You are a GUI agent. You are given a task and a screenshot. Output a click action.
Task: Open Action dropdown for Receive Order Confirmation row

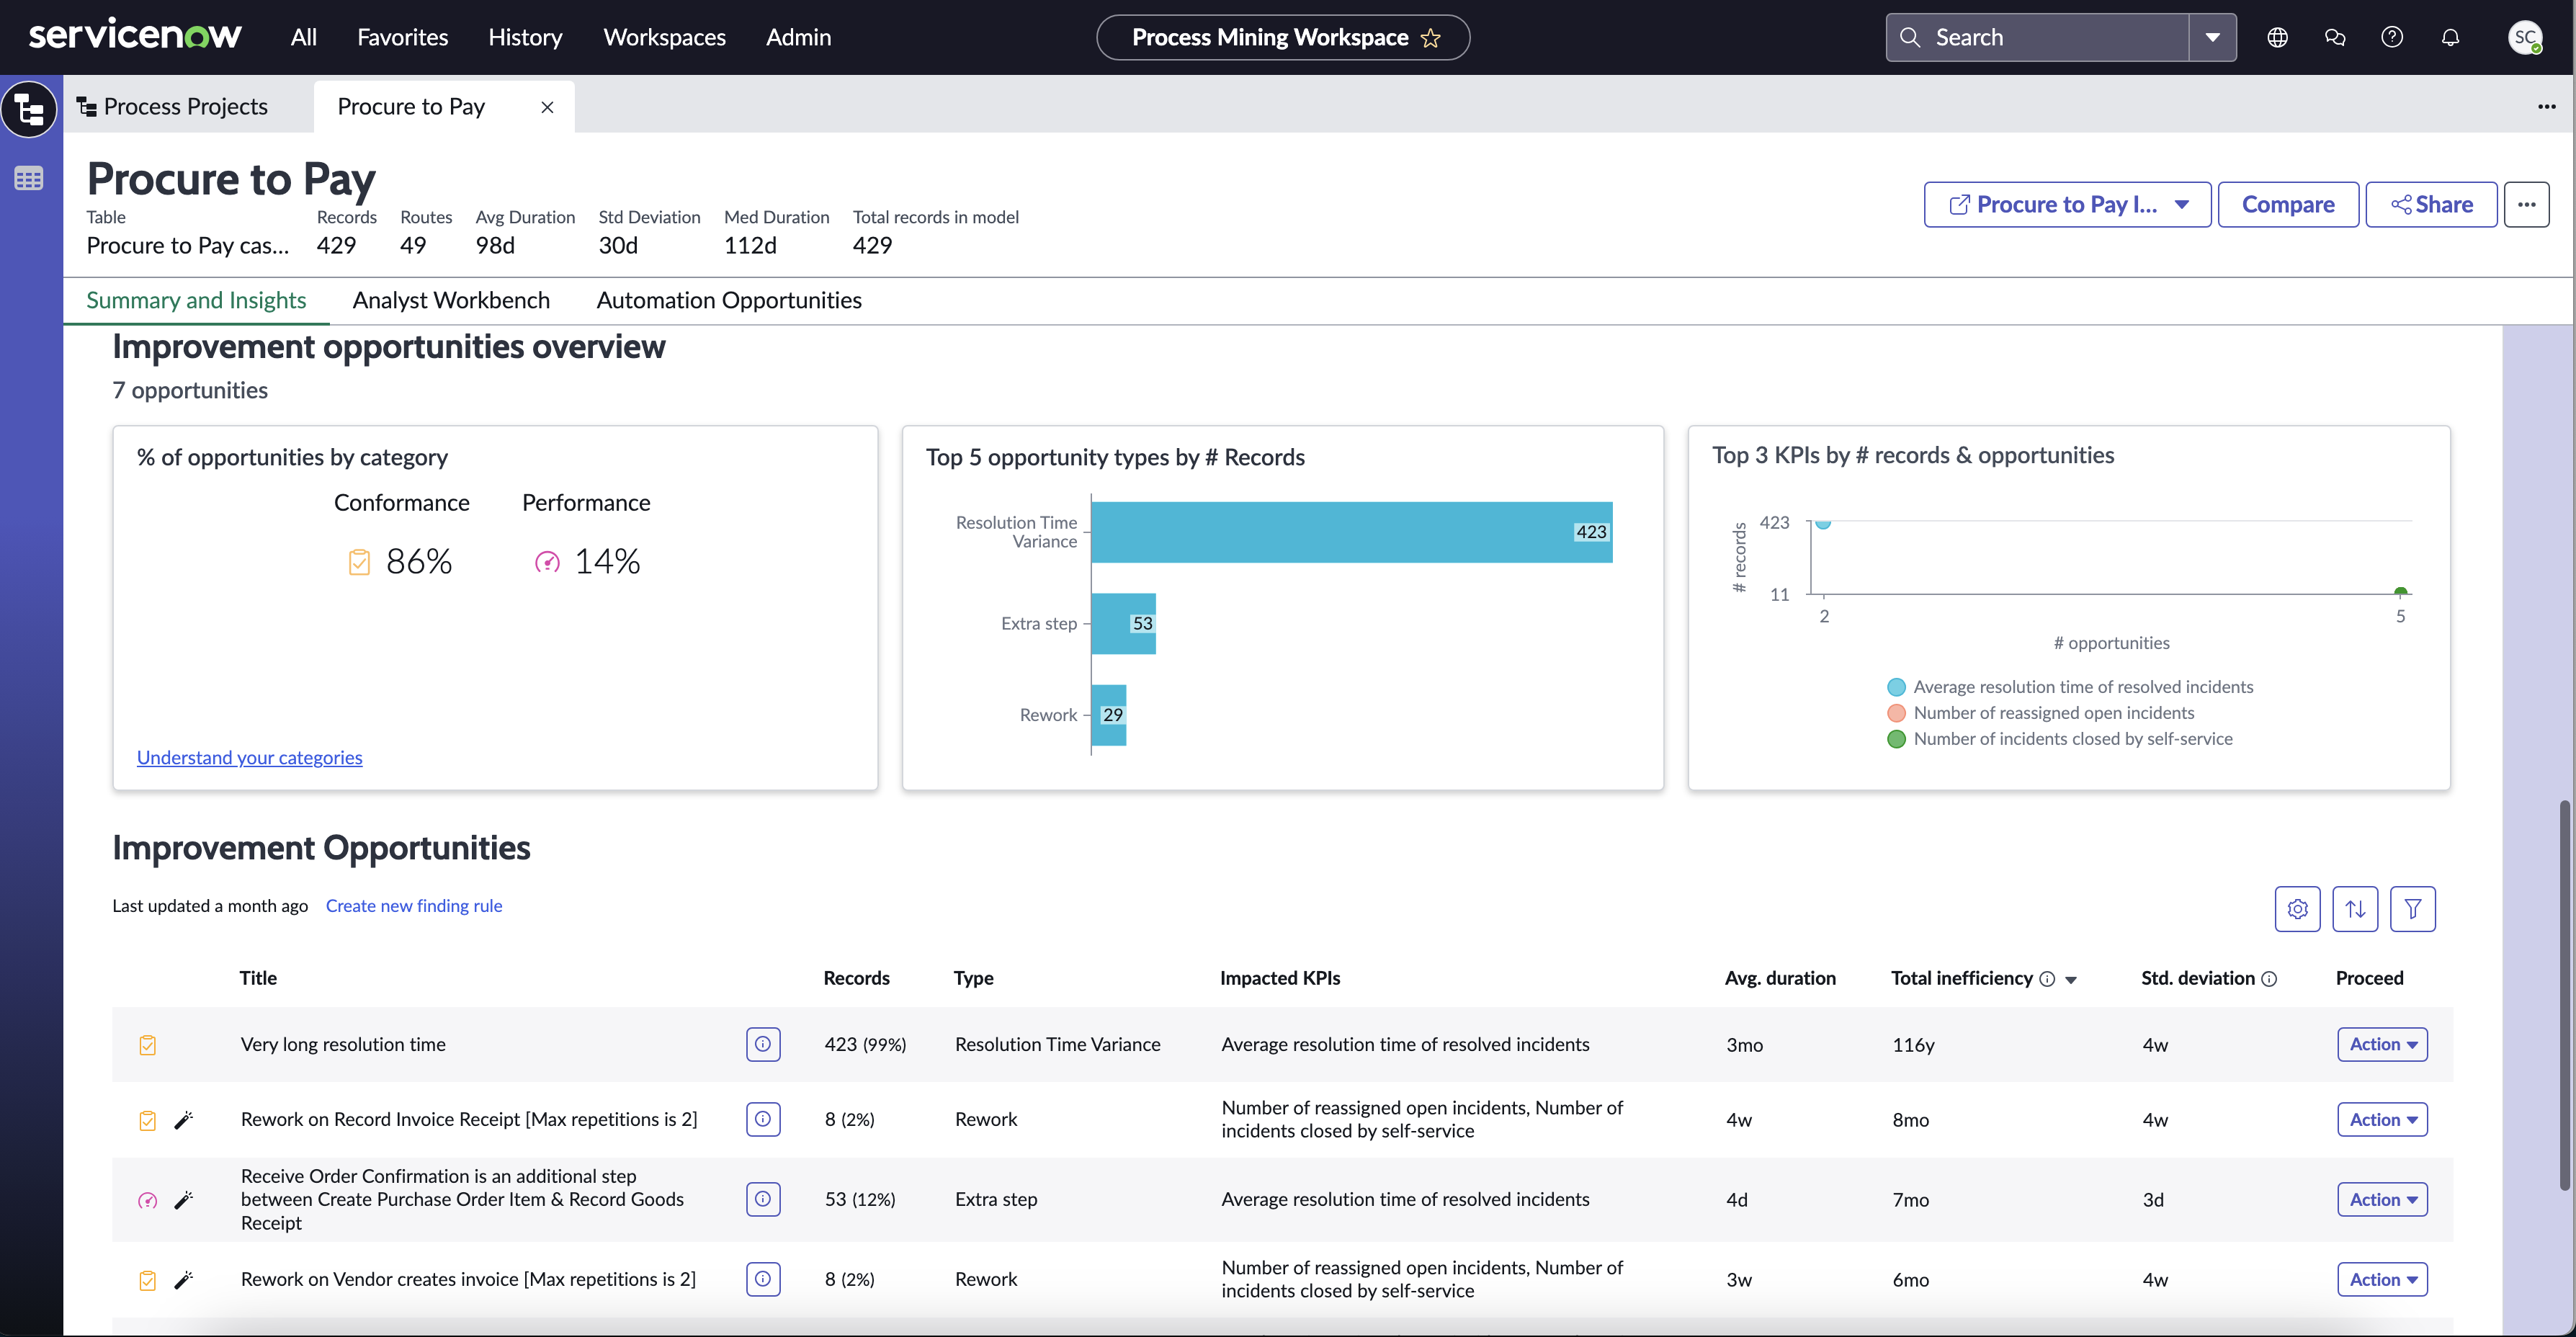[x=2382, y=1199]
